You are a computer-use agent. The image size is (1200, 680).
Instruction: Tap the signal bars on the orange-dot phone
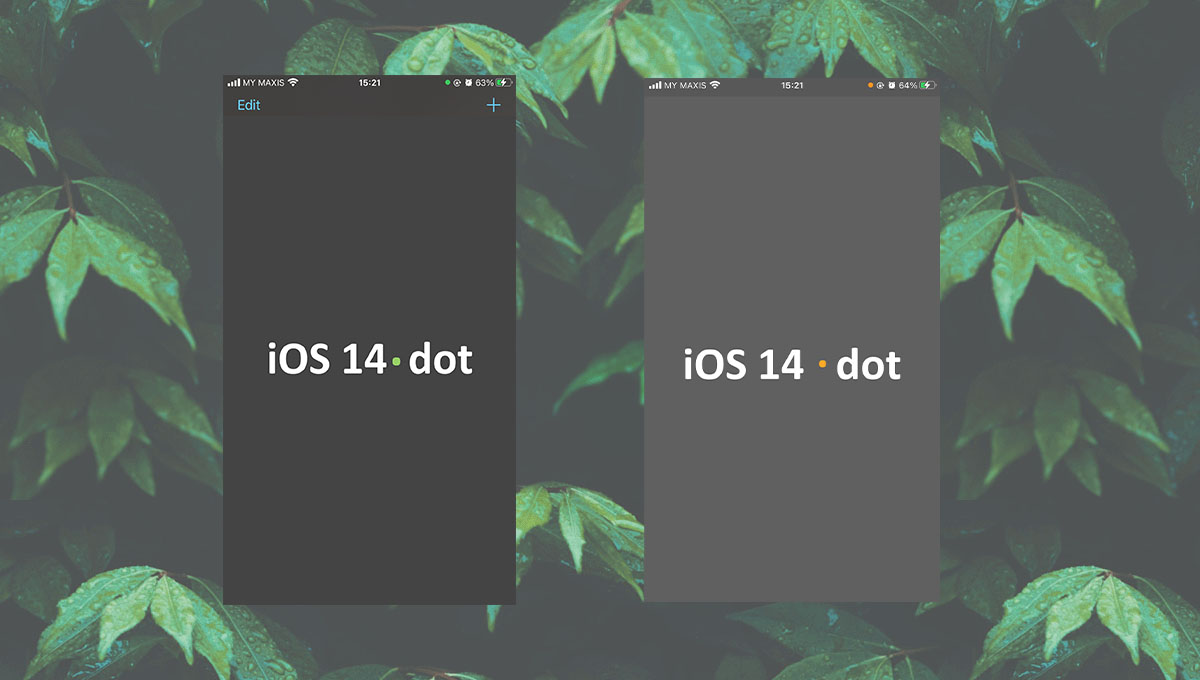point(655,86)
